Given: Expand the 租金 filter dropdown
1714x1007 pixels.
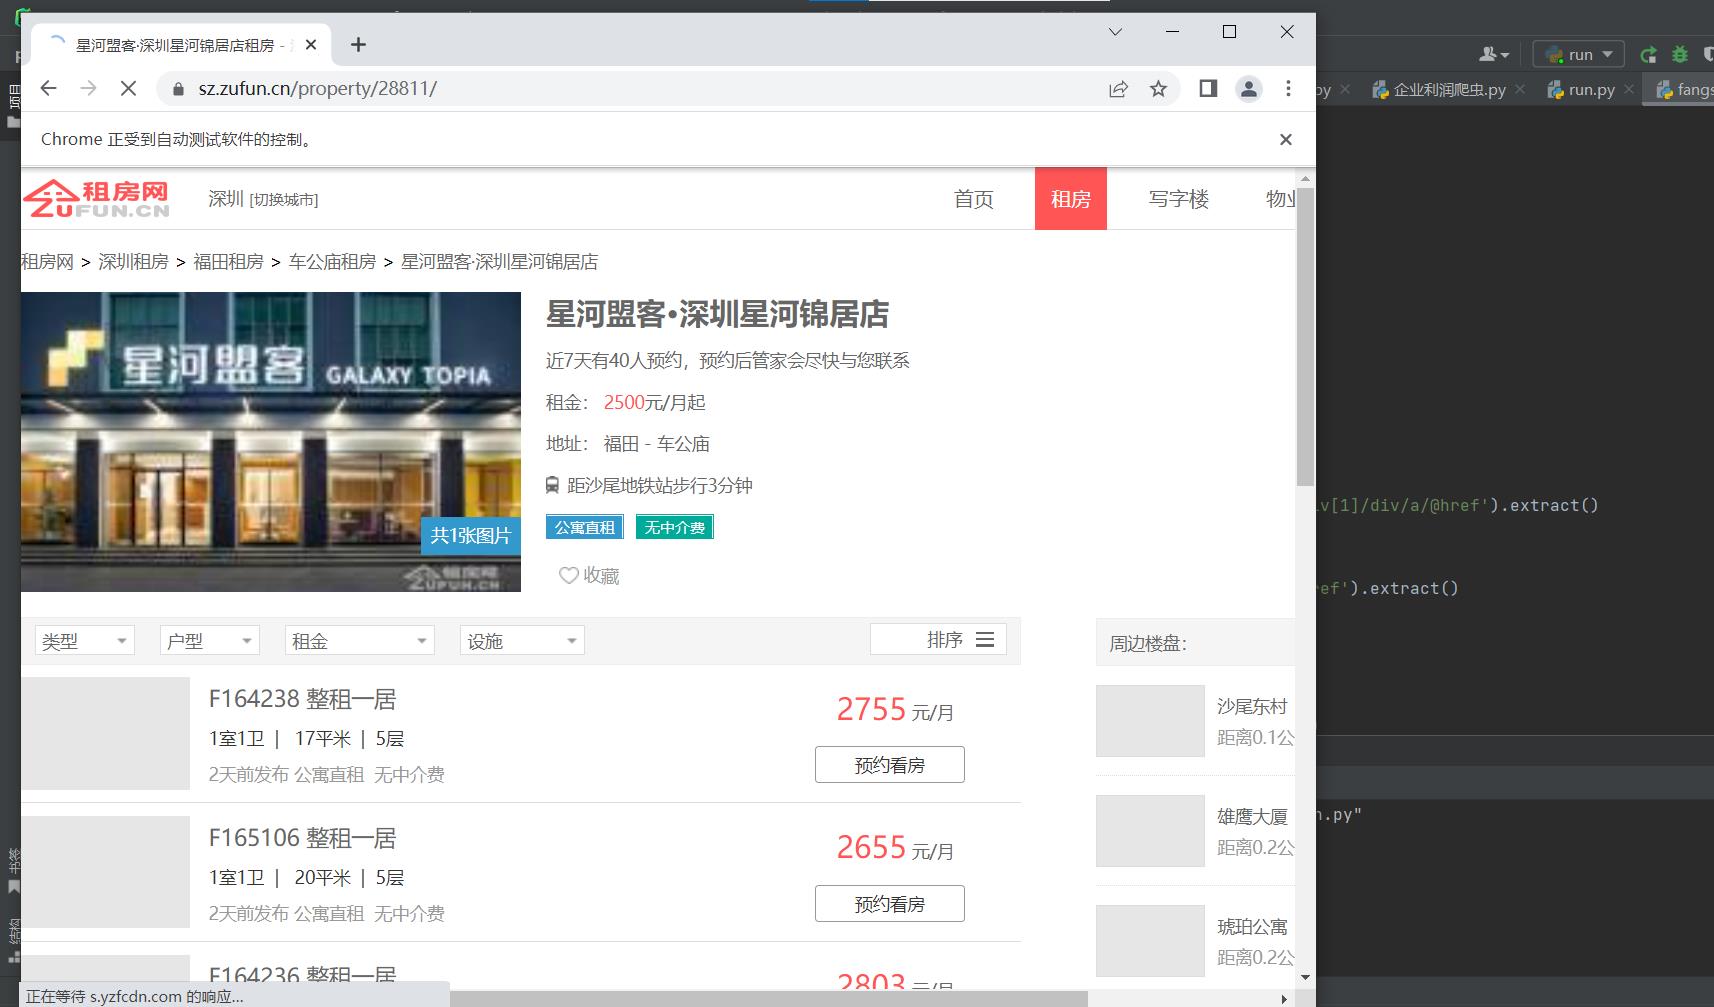Looking at the screenshot, I should click(360, 641).
